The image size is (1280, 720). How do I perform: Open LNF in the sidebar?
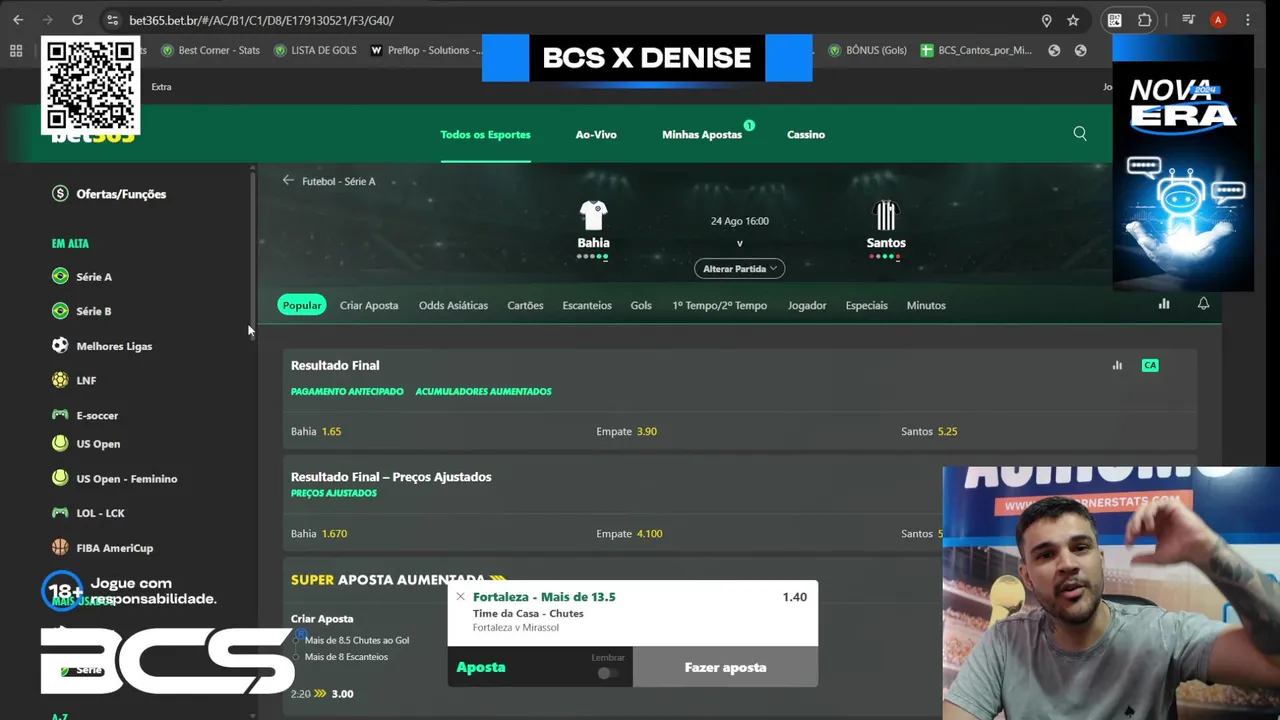pos(74,380)
